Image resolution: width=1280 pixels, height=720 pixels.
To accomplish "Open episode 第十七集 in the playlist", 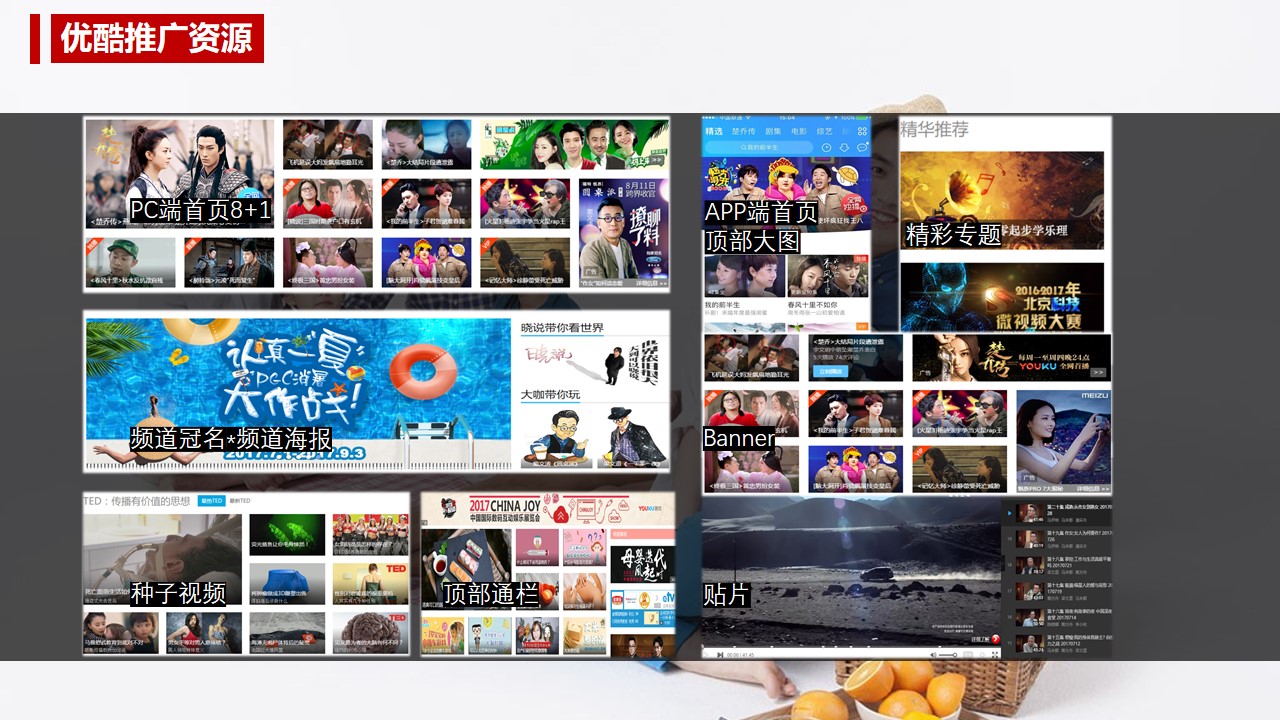I will point(1057,592).
